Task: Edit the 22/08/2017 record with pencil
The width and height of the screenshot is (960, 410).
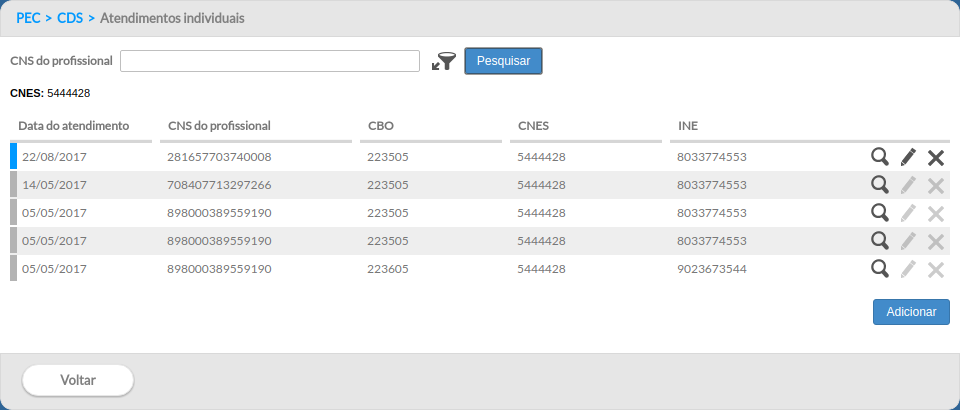Action: click(908, 157)
